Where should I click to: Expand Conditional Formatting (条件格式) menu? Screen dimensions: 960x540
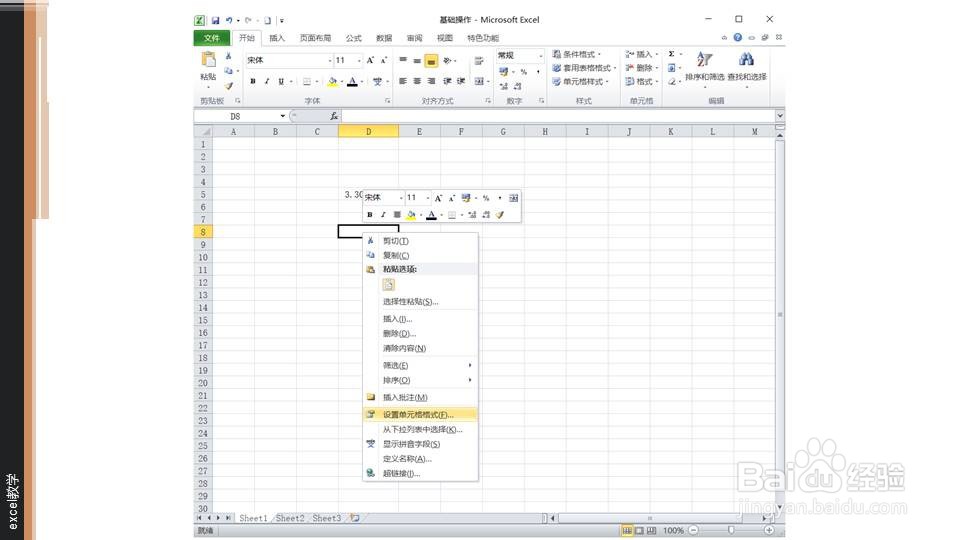click(x=577, y=54)
